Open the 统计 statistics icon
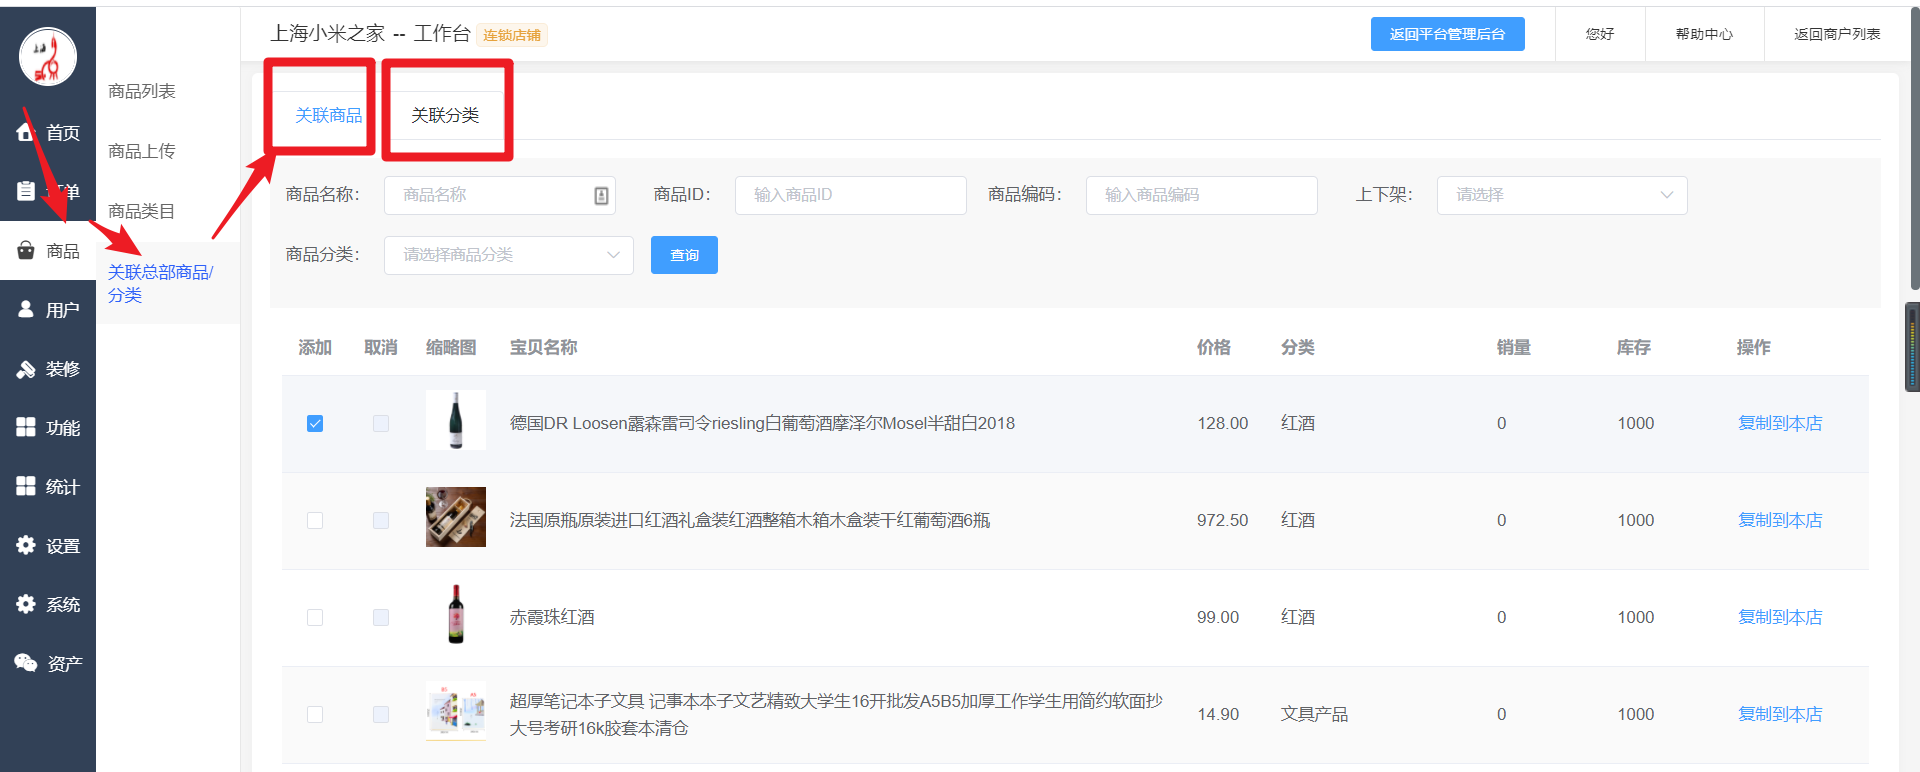The width and height of the screenshot is (1920, 772). (x=26, y=486)
